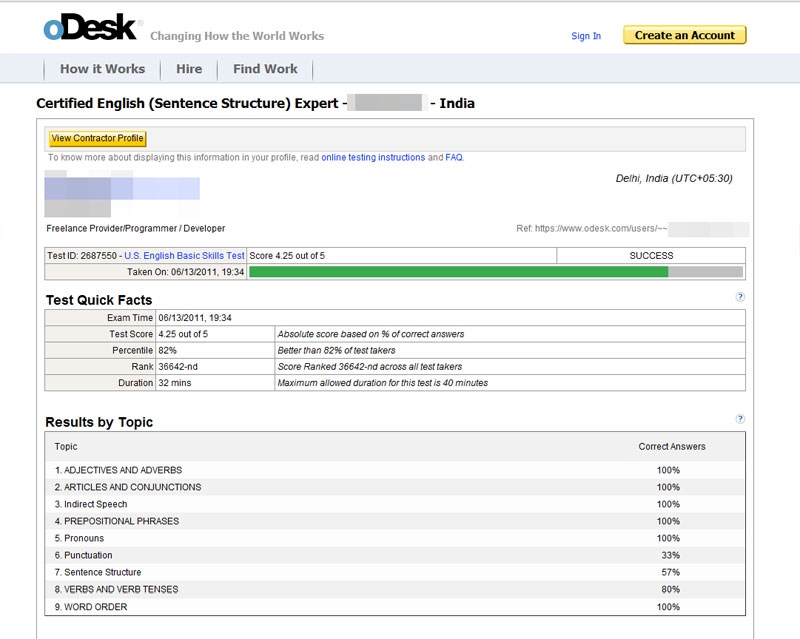Click the 57% Sentence Structure score
The height and width of the screenshot is (639, 800).
[670, 572]
